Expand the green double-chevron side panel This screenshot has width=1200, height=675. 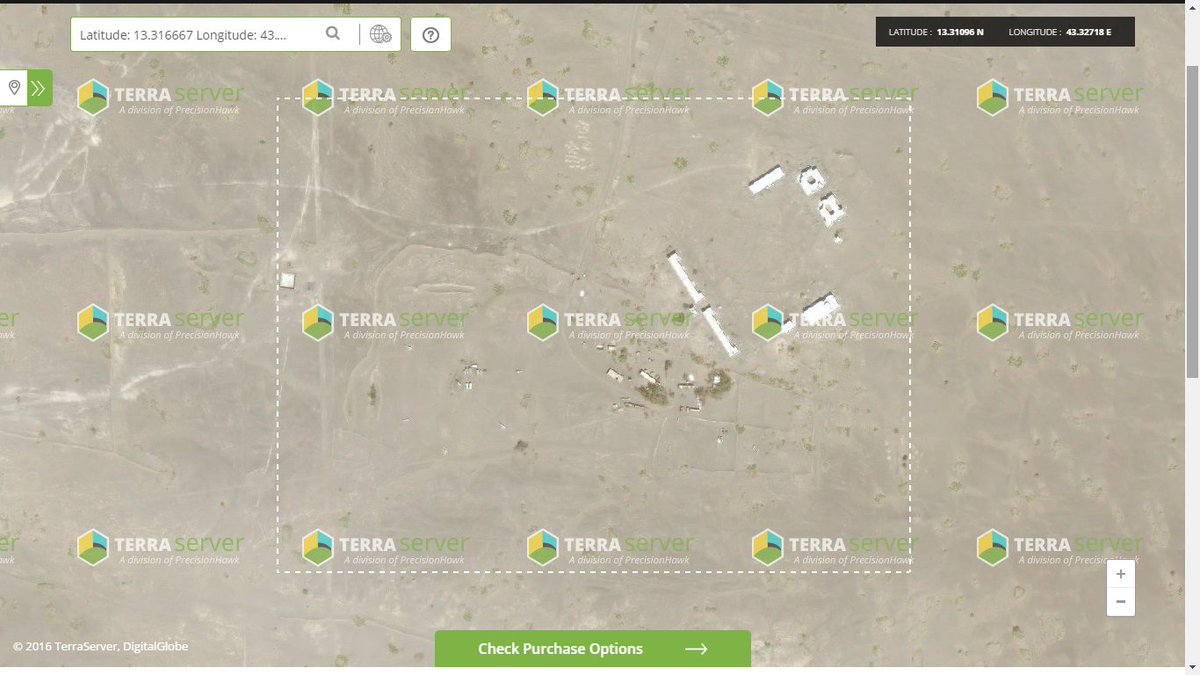[x=39, y=88]
